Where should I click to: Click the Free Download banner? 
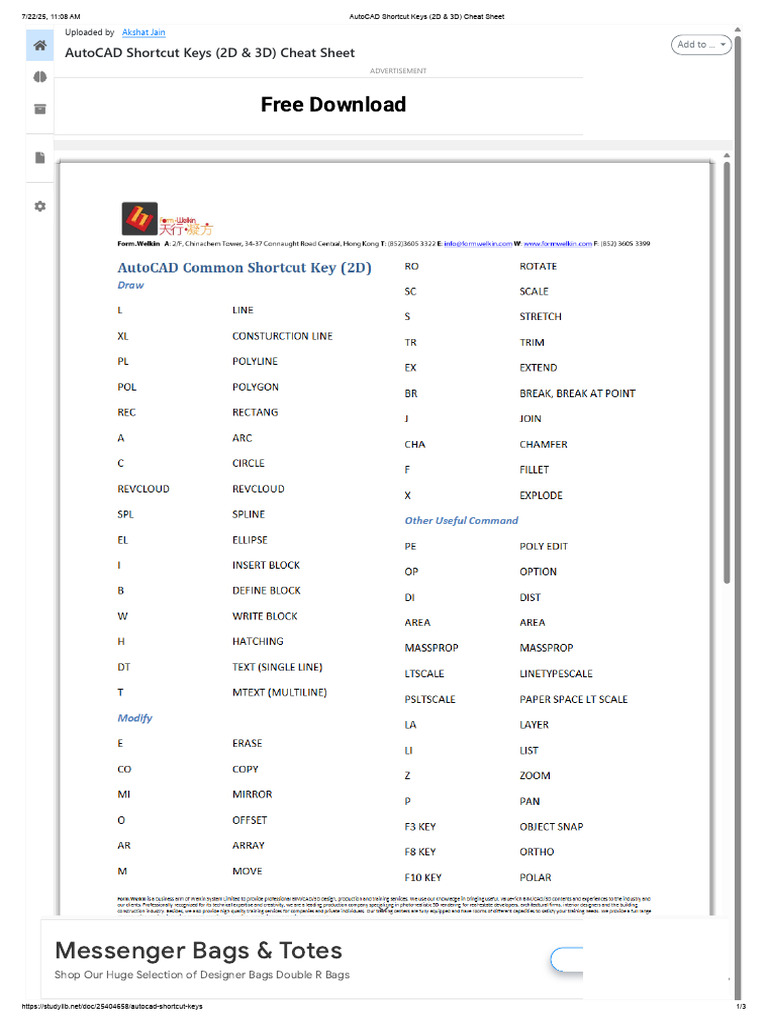(333, 104)
